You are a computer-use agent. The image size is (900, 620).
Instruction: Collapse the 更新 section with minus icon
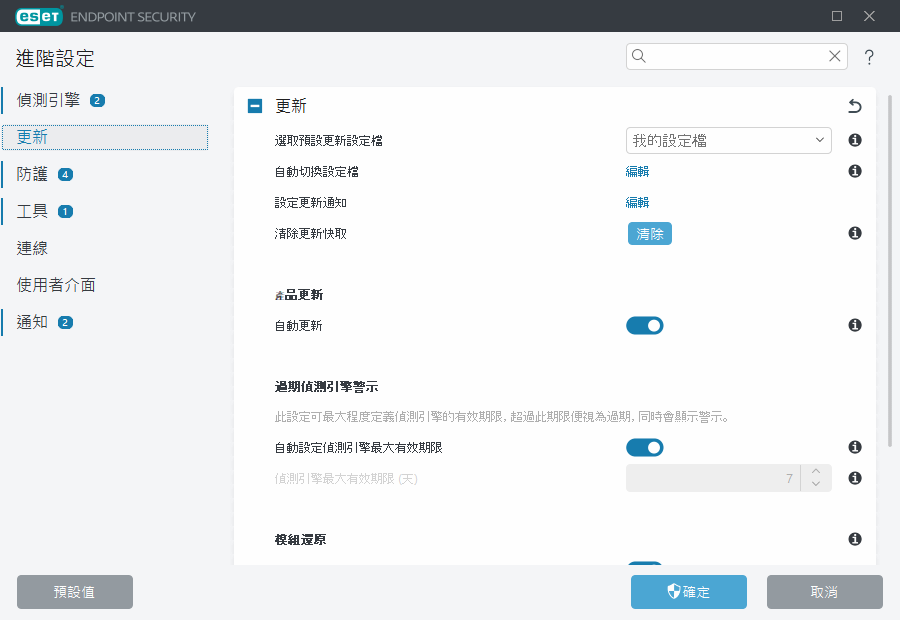[x=255, y=106]
